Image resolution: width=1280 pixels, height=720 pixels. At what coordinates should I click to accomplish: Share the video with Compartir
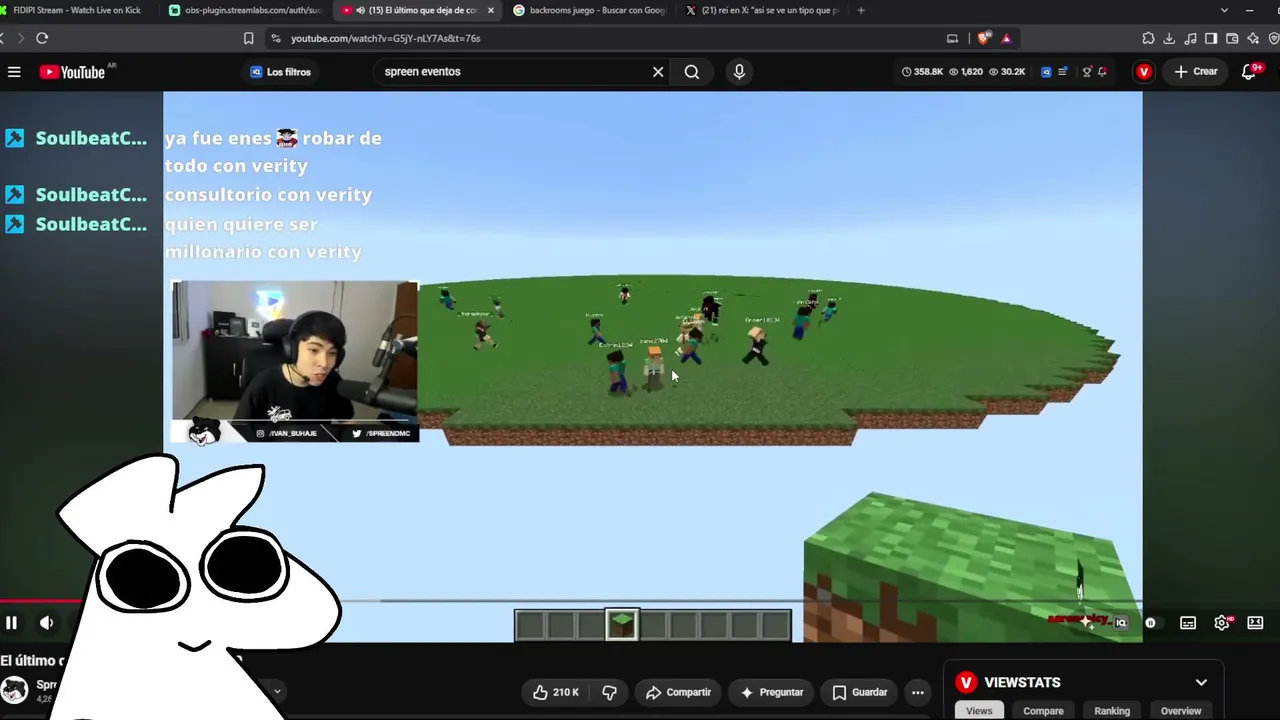point(678,692)
